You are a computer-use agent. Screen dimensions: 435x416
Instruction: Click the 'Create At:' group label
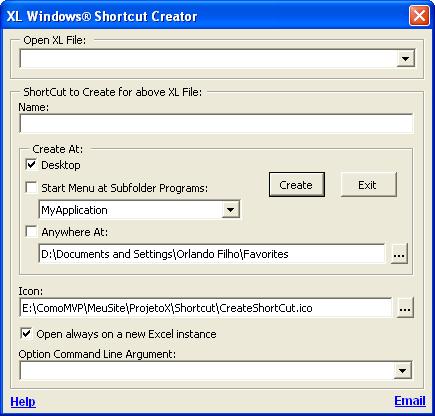pyautogui.click(x=57, y=149)
